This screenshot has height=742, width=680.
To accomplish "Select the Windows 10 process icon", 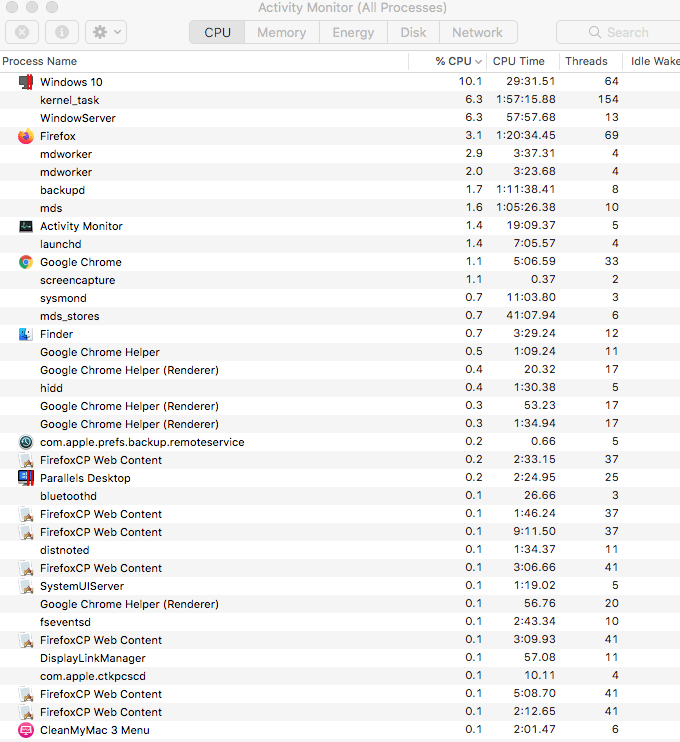I will click(26, 82).
